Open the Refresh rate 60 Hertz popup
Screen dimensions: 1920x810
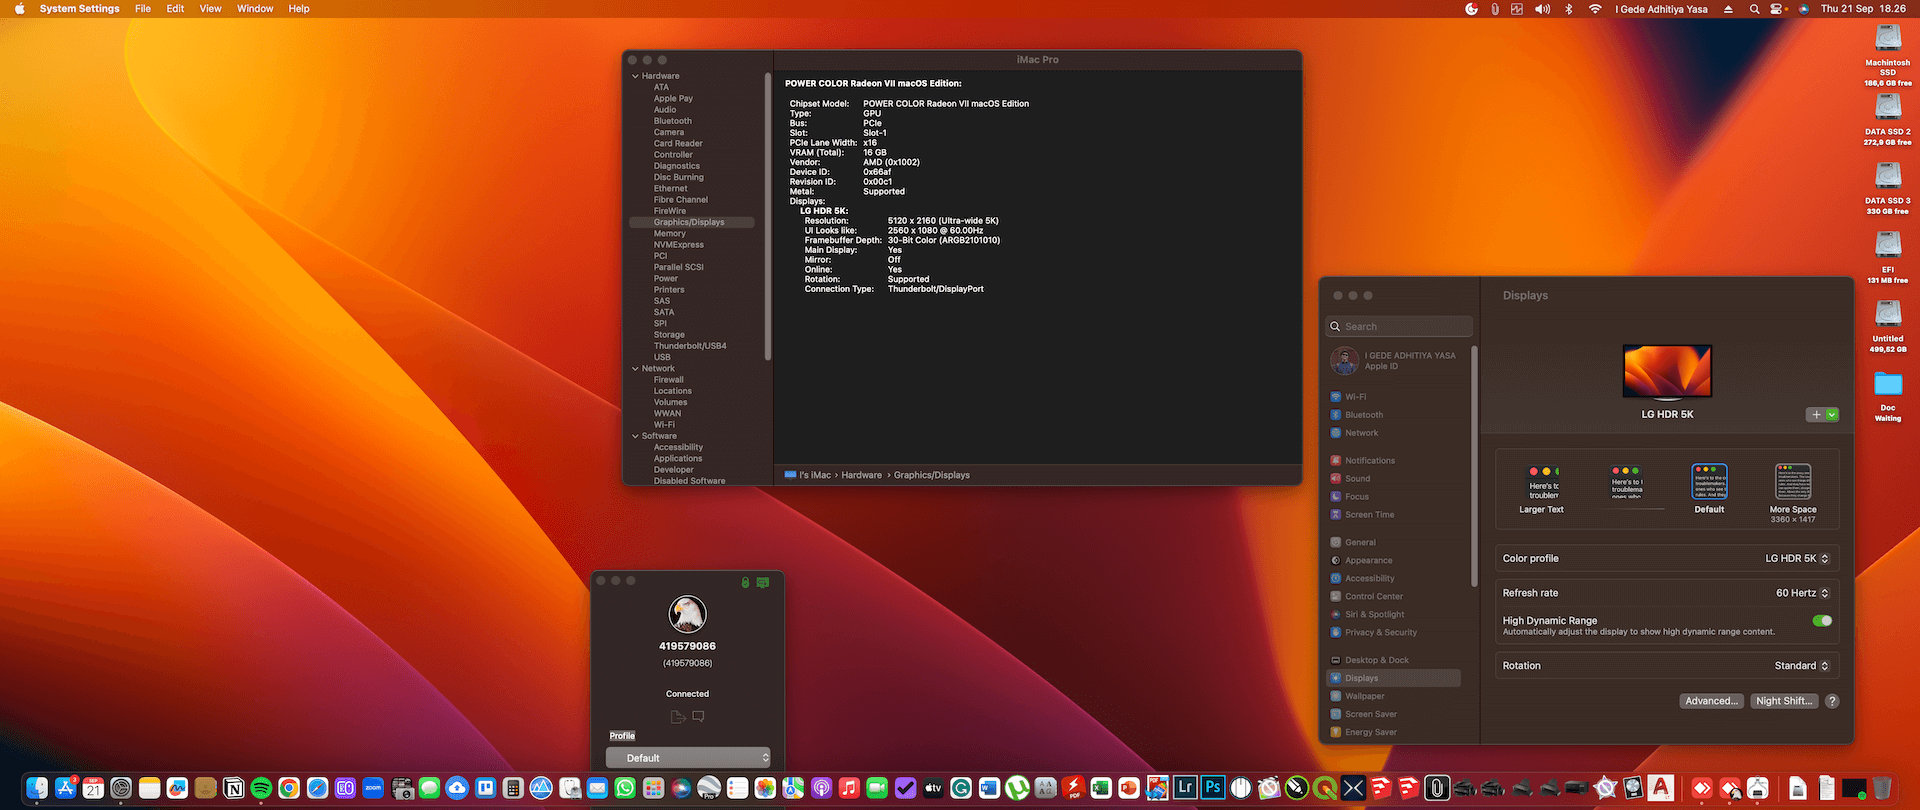[1802, 593]
